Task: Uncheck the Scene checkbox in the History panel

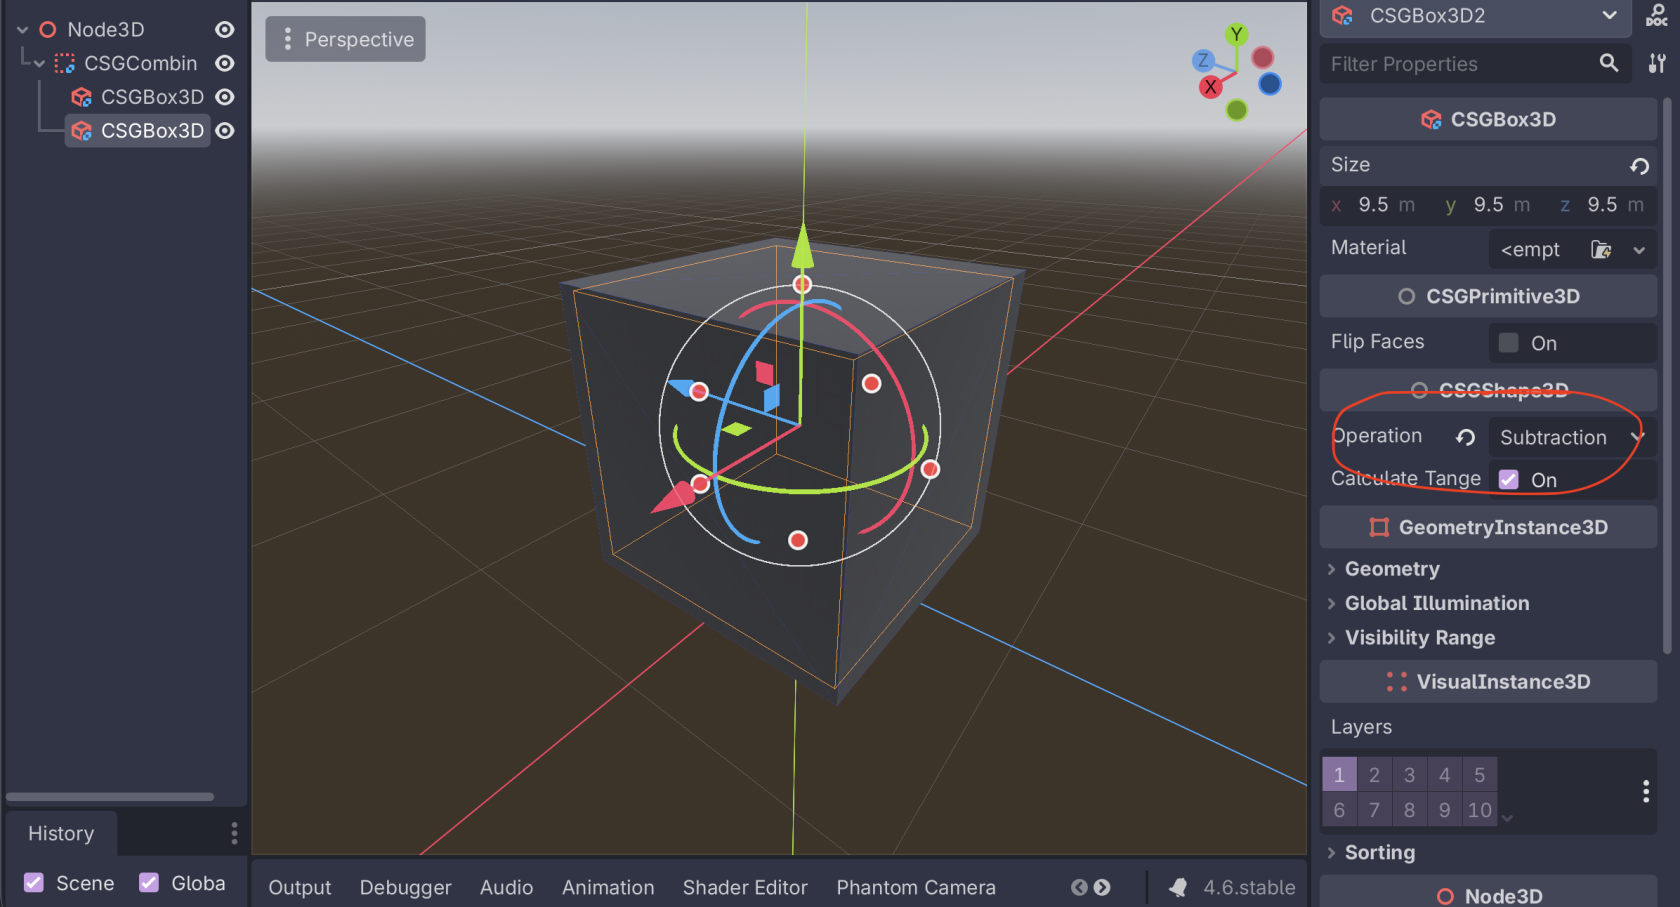Action: [34, 883]
